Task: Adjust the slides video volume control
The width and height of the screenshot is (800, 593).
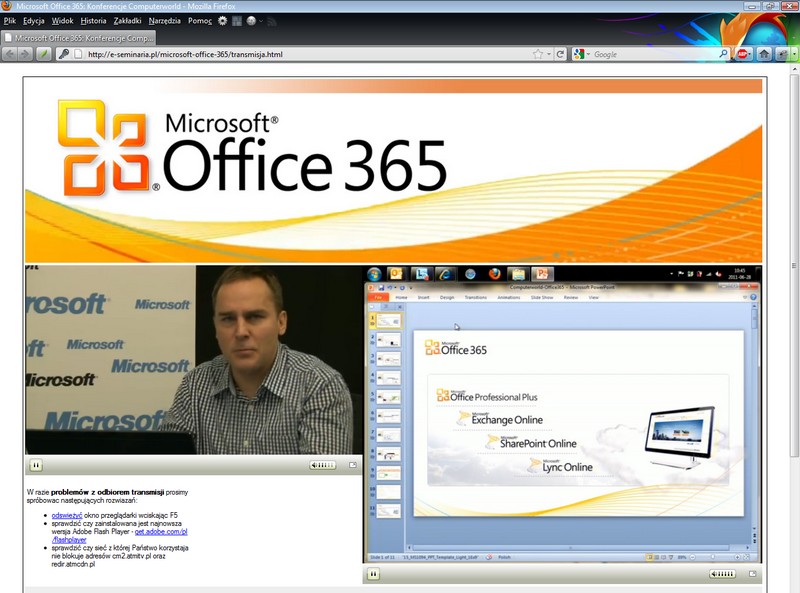Action: click(x=722, y=574)
